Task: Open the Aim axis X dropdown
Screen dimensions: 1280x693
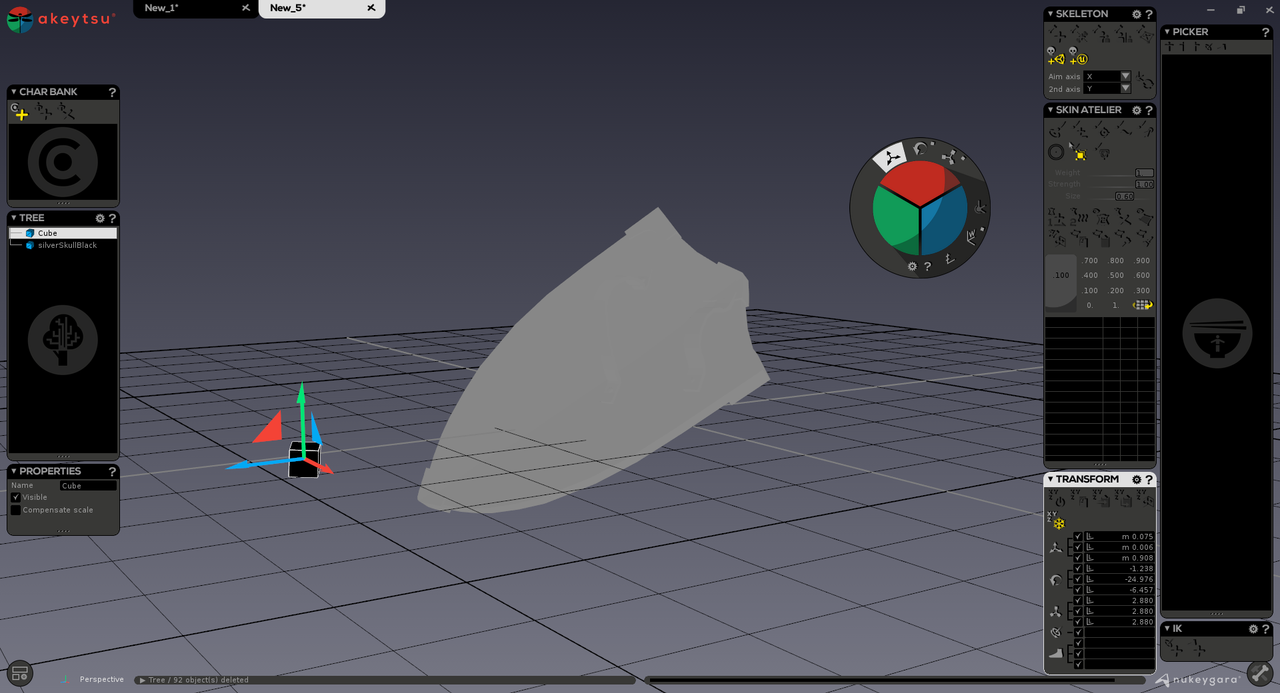Action: tap(1125, 77)
